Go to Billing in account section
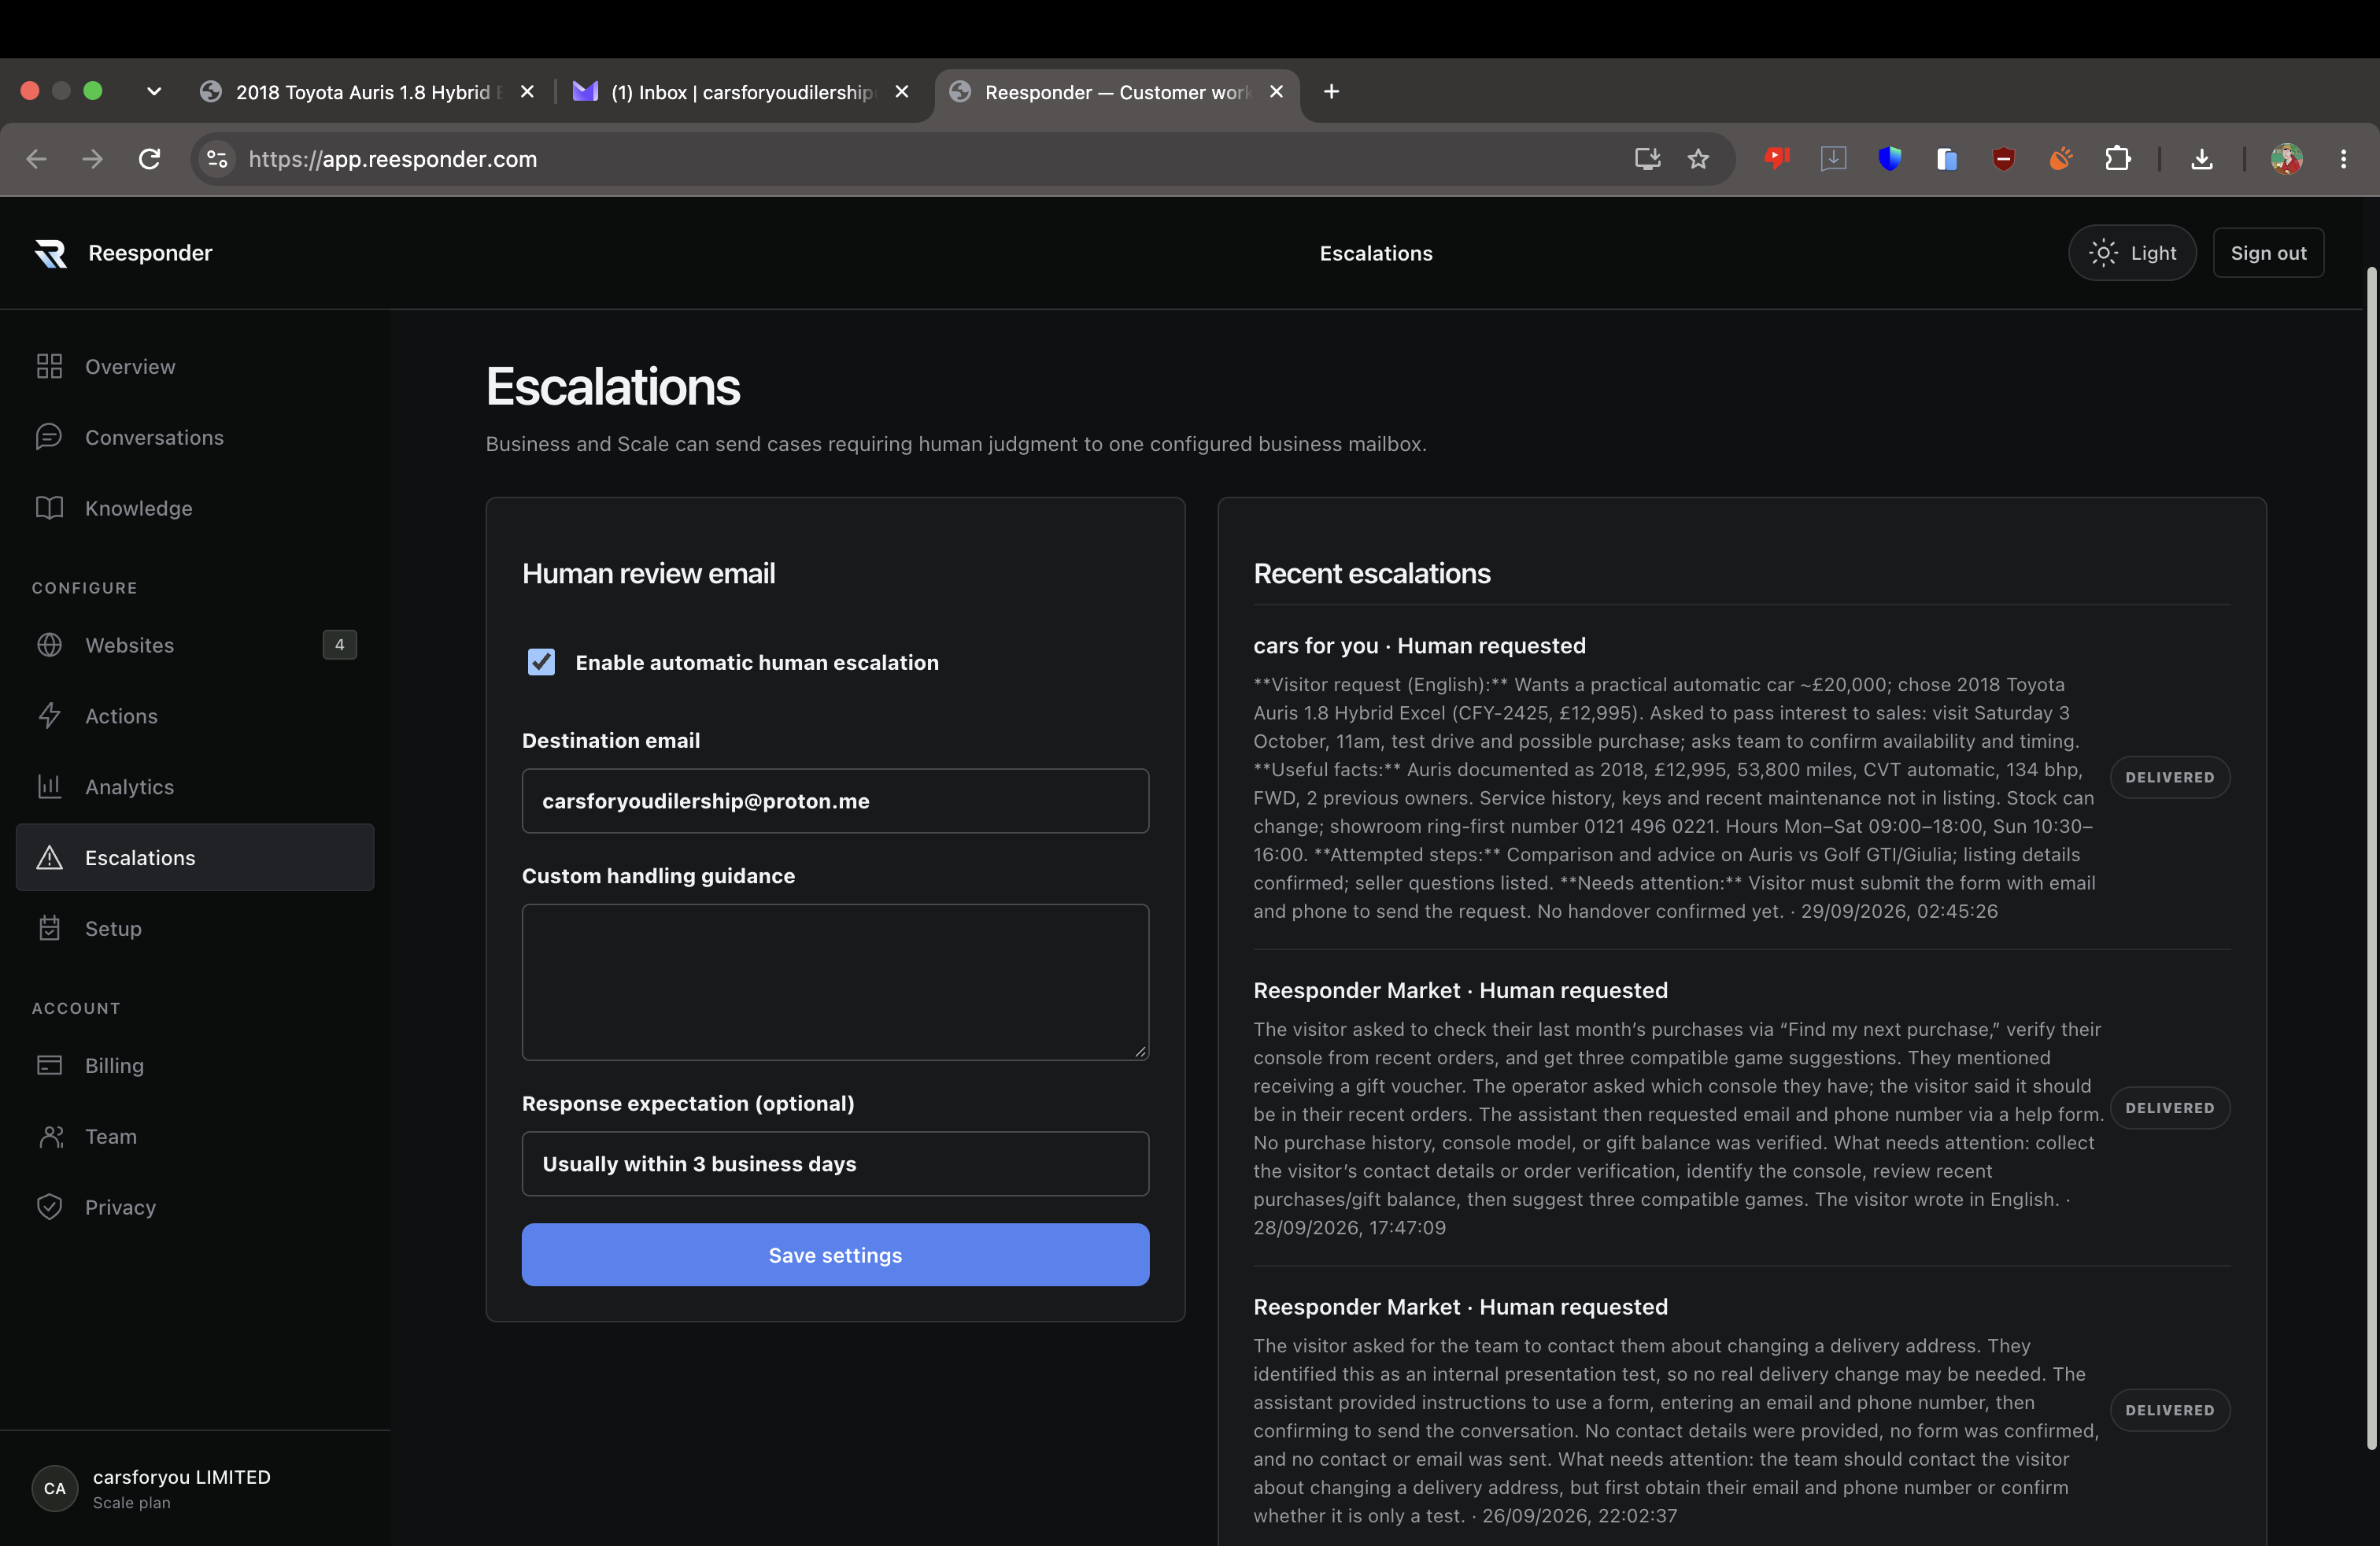2380x1546 pixels. (x=195, y=1065)
